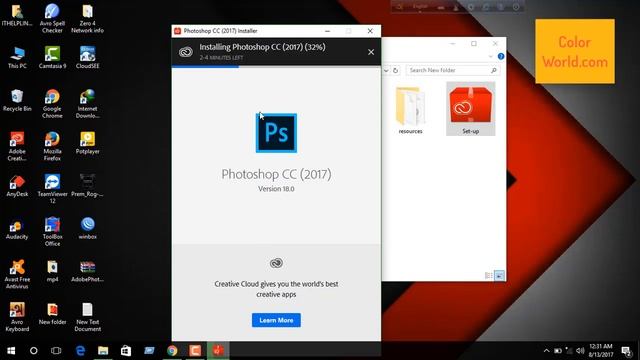This screenshot has height=360, width=640.
Task: Open Prem_Rog desktop icon
Action: click(87, 186)
